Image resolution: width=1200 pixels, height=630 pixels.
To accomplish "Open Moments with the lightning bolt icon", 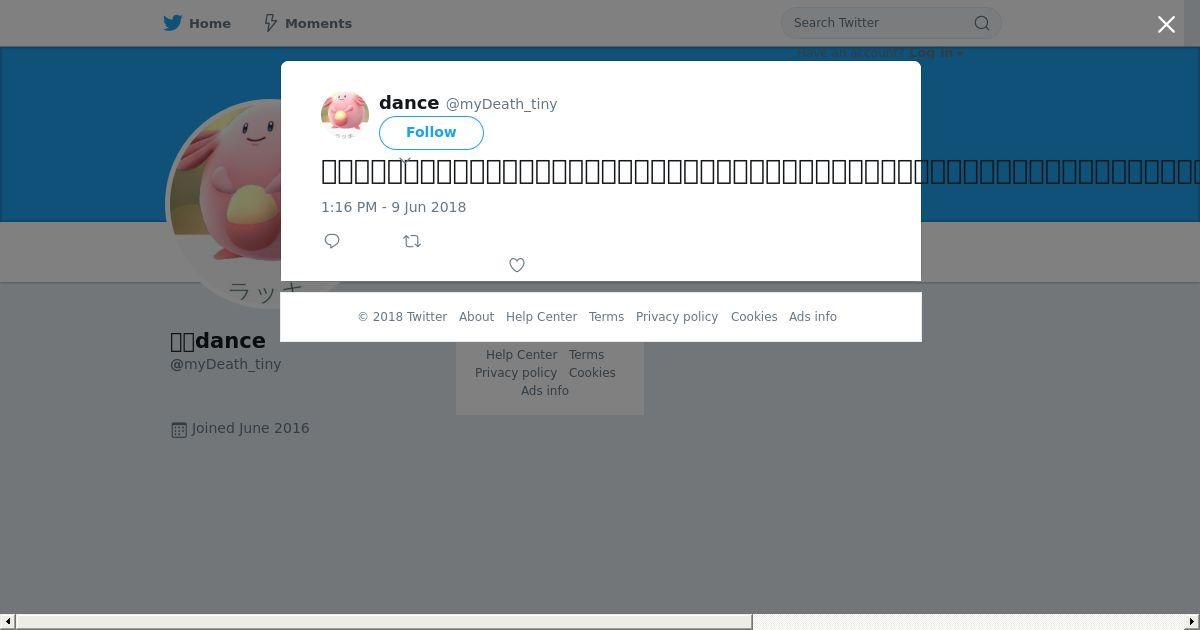I will point(270,23).
